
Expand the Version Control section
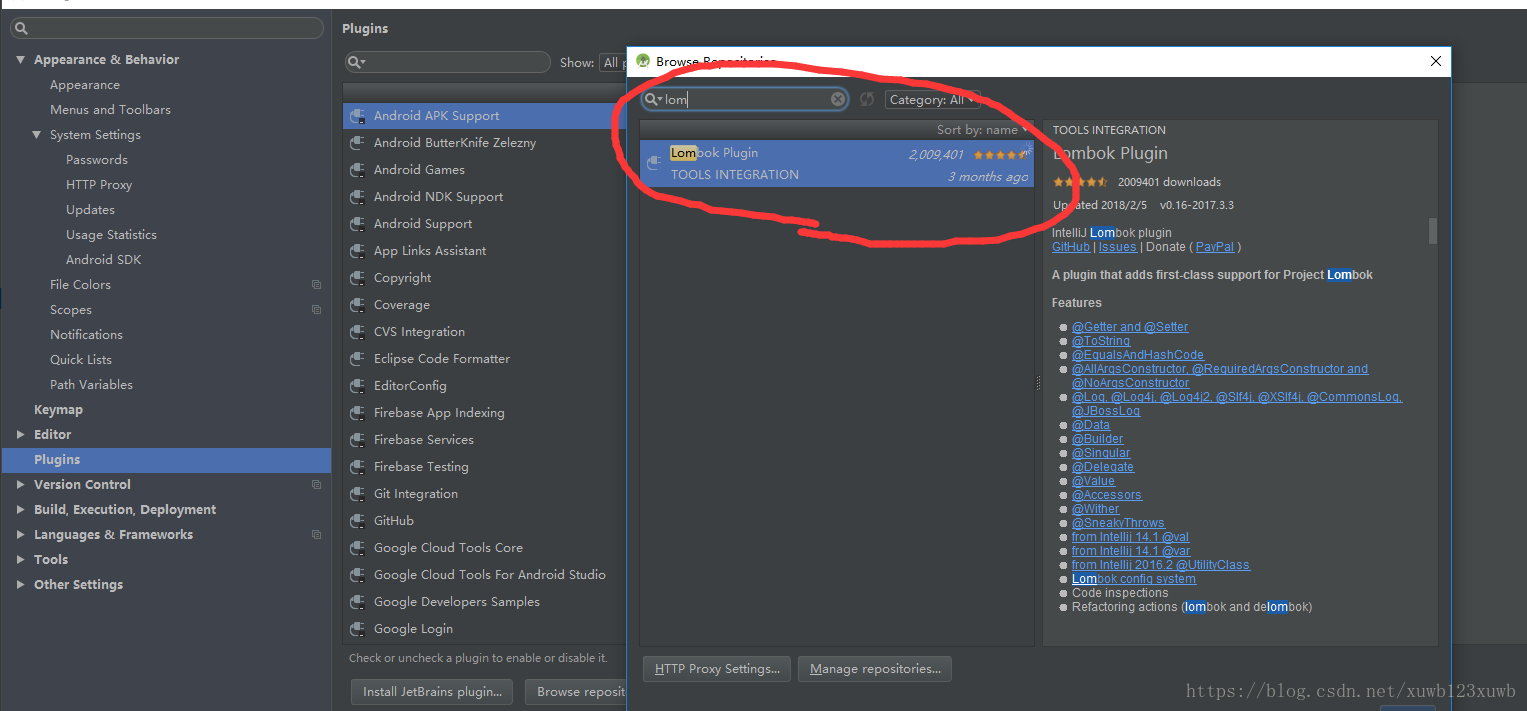click(21, 485)
